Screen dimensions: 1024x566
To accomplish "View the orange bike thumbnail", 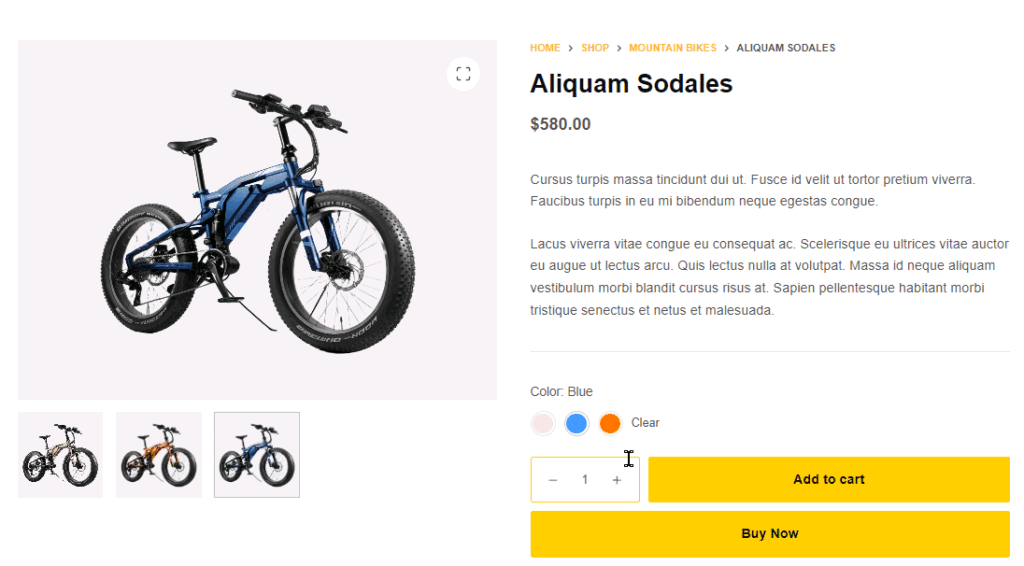I will 158,455.
